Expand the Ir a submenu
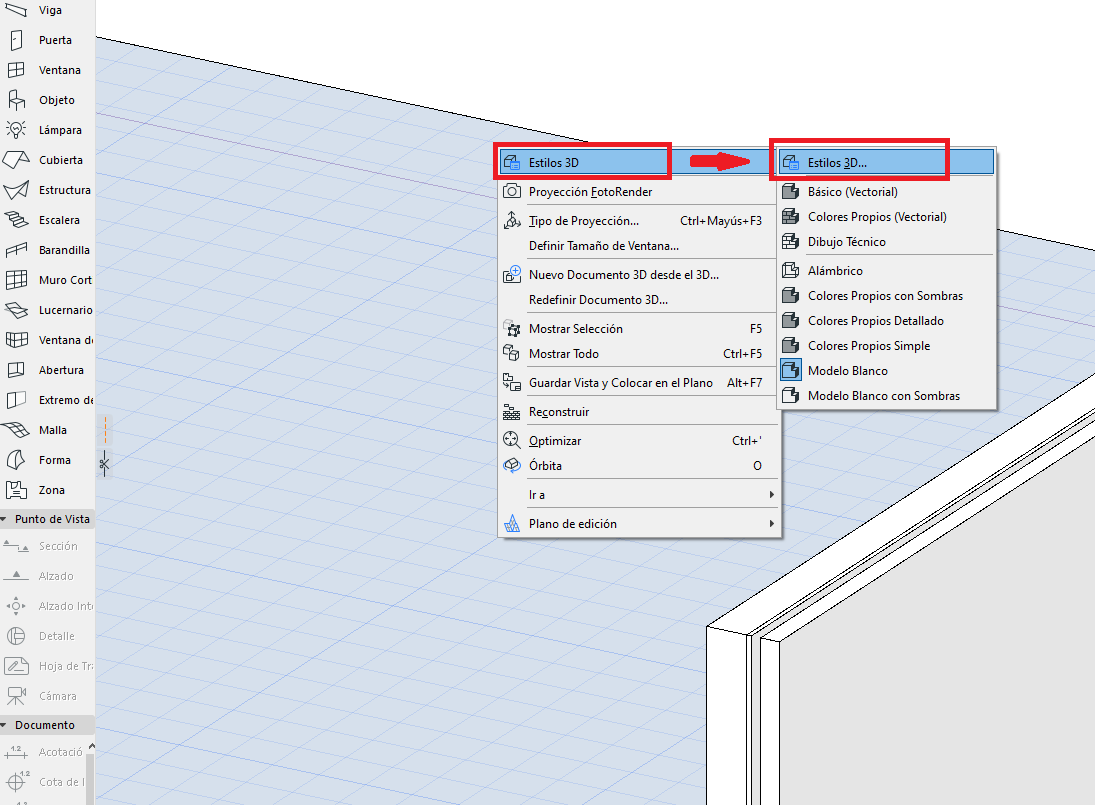 click(x=638, y=495)
